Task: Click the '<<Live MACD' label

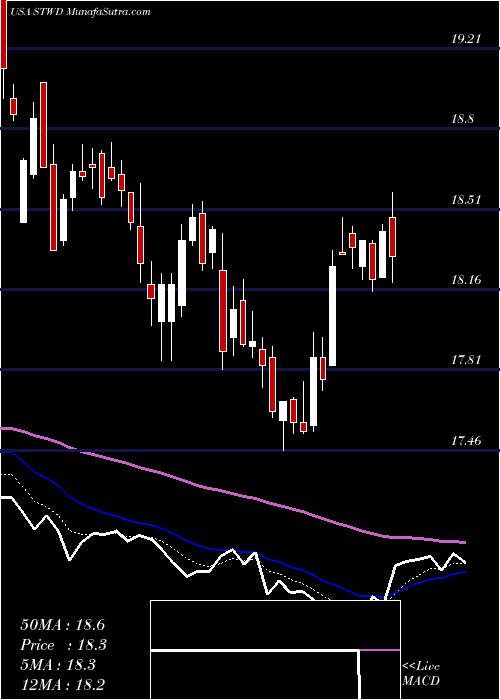Action: click(421, 674)
